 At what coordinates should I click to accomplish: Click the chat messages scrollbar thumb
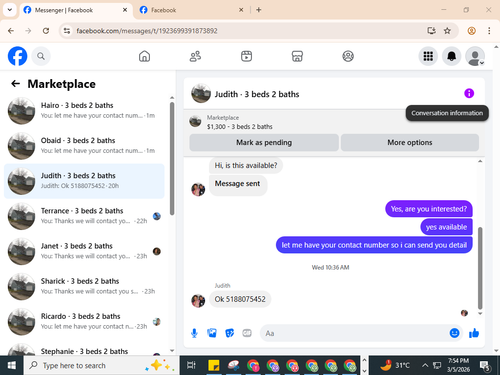[480, 268]
